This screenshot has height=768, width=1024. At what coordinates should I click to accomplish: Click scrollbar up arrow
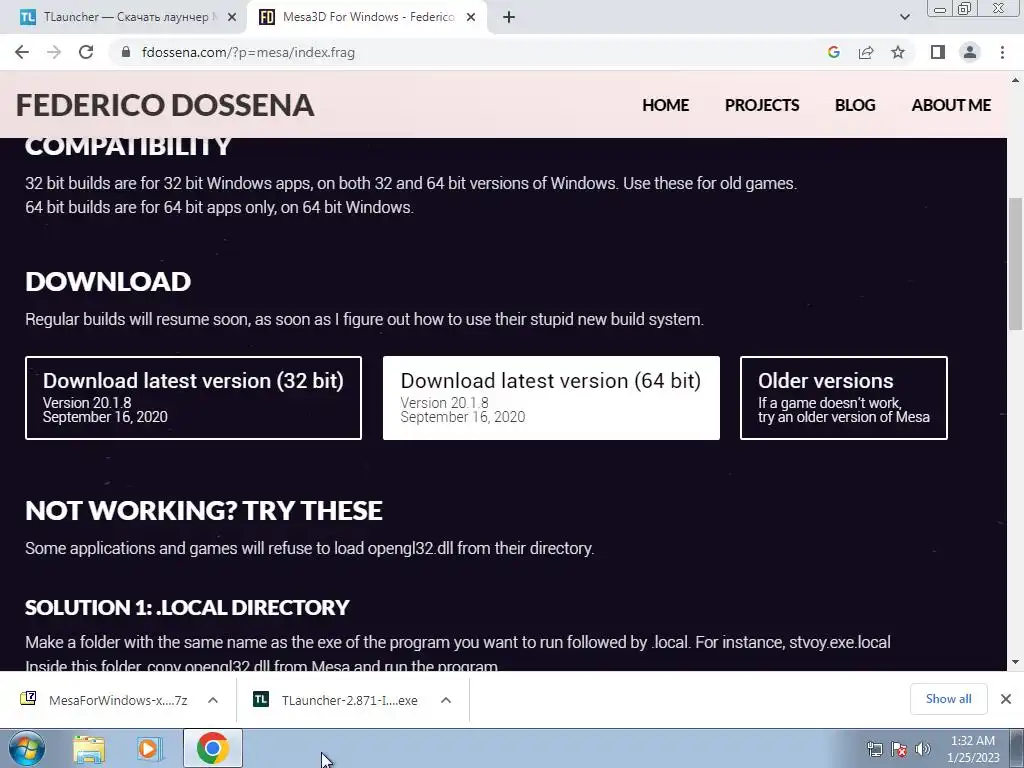click(x=1015, y=80)
